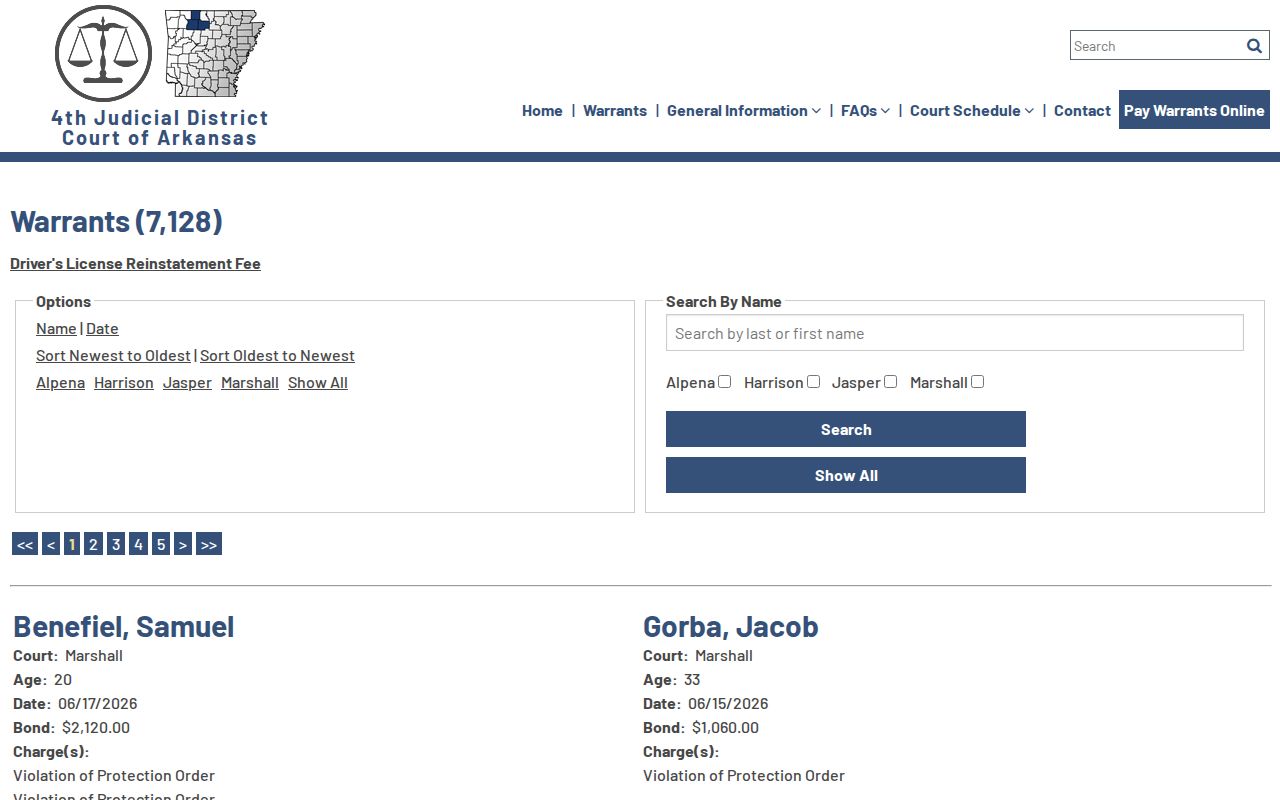
Task: Enable the Marshall court checkbox
Action: pos(978,381)
